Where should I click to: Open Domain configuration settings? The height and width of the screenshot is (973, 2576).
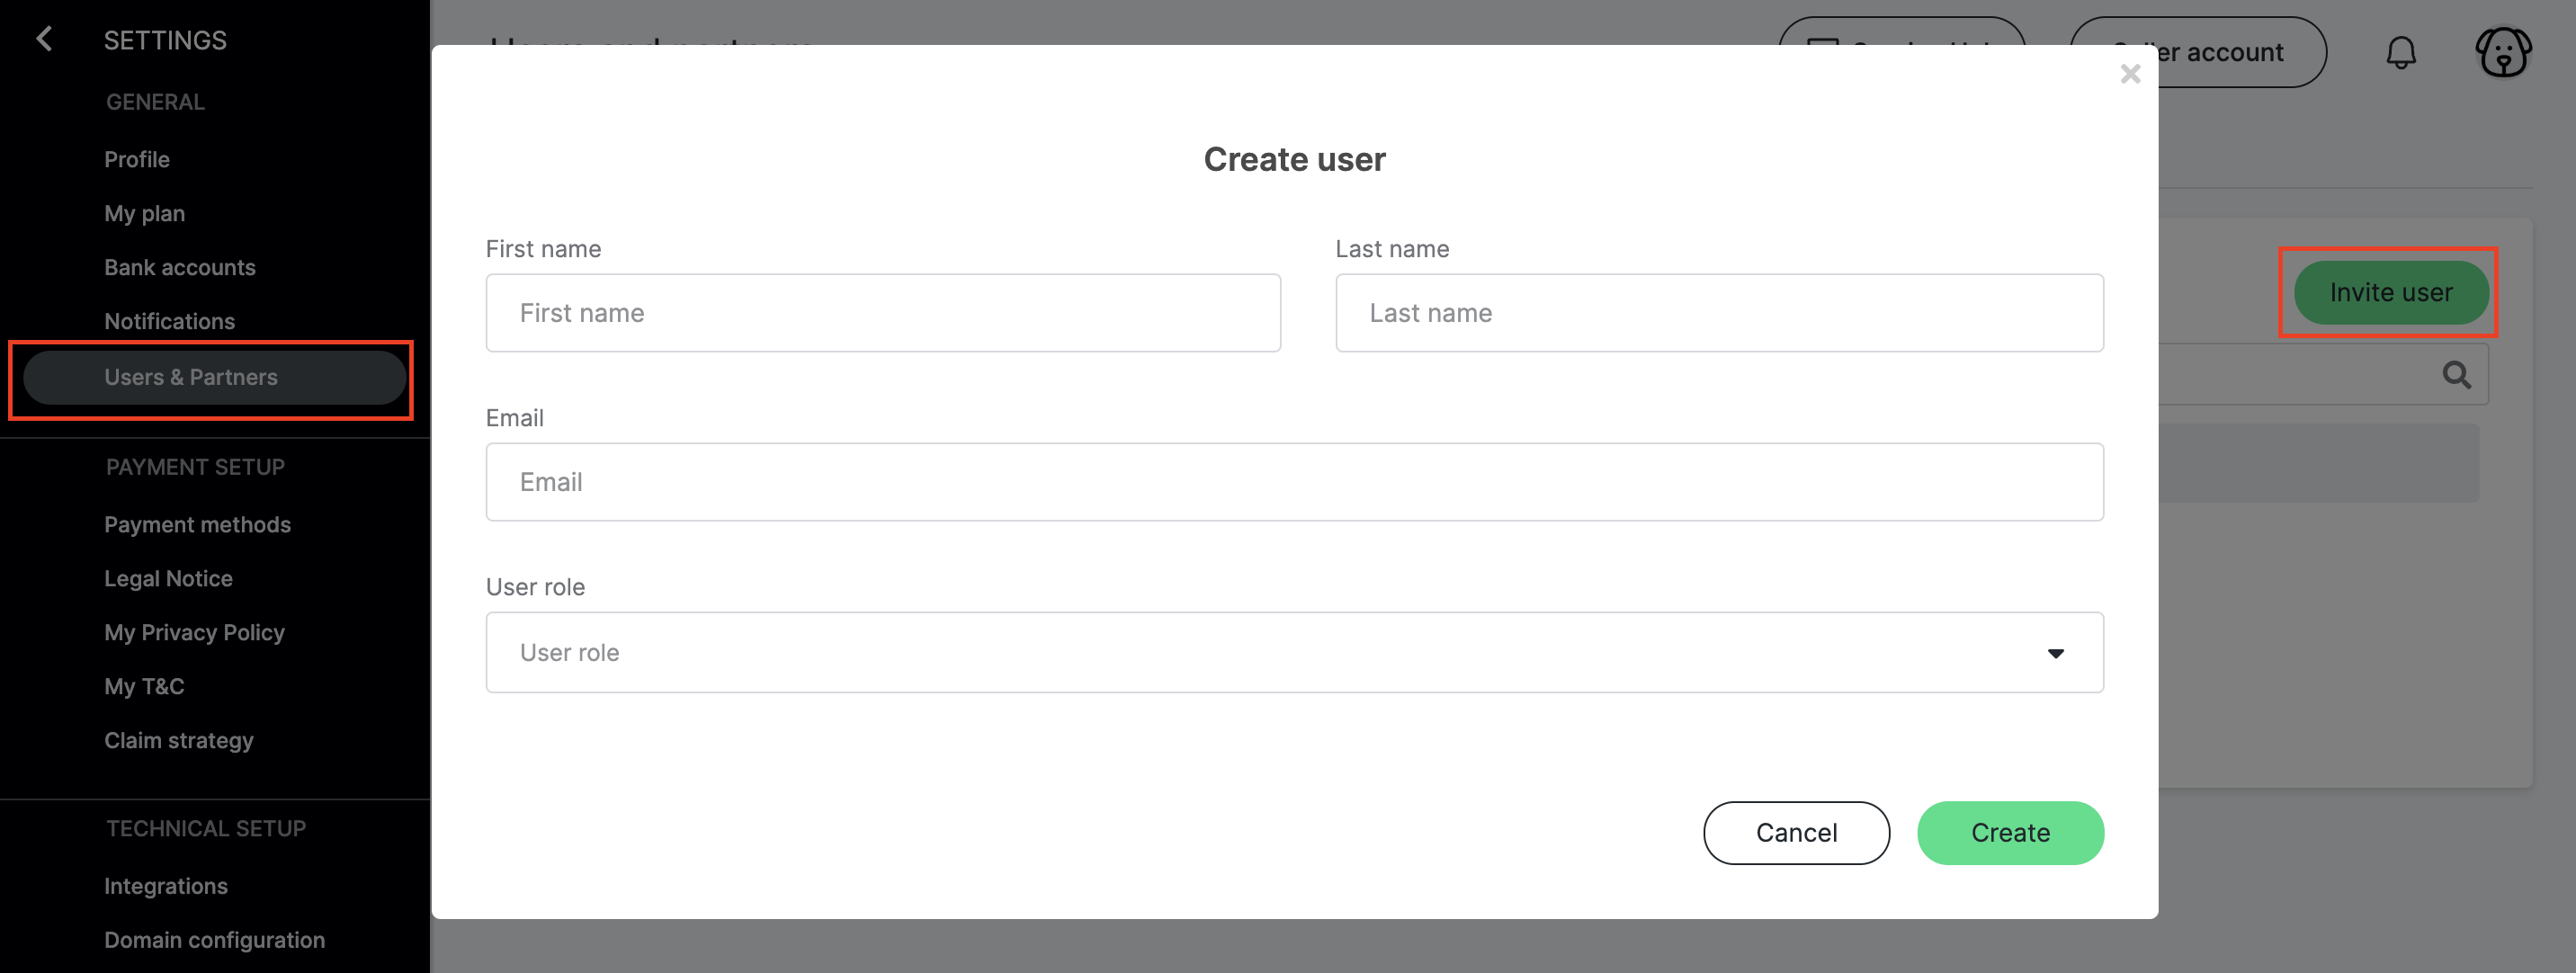(x=215, y=940)
